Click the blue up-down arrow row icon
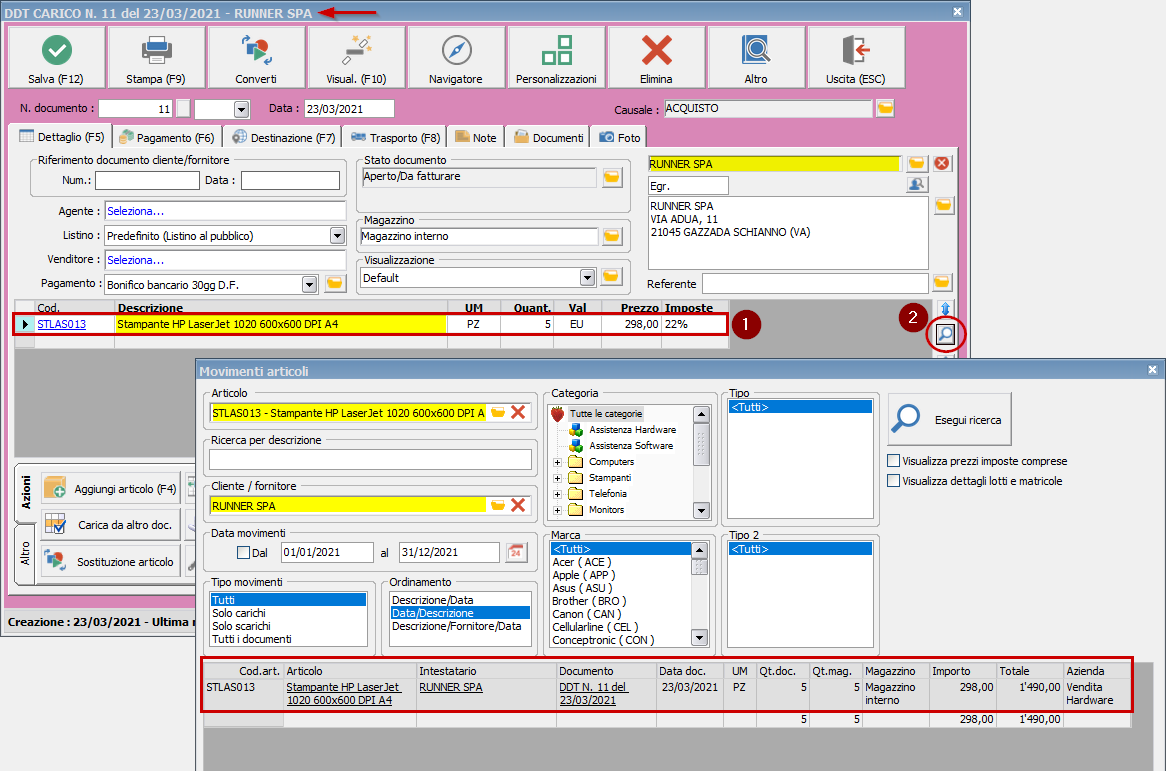This screenshot has width=1166, height=771. (945, 309)
